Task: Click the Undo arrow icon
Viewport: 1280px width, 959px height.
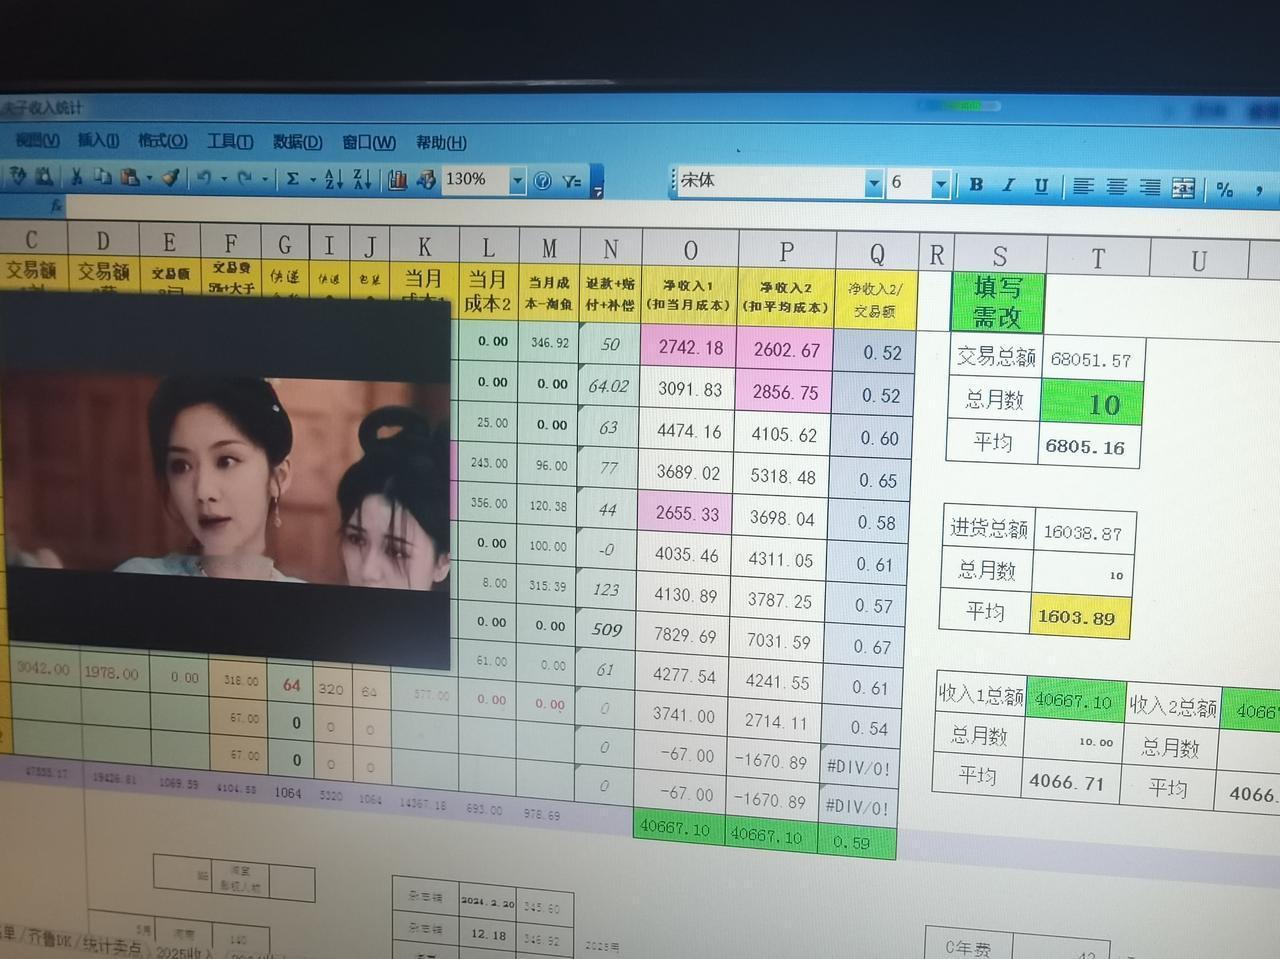Action: point(204,178)
